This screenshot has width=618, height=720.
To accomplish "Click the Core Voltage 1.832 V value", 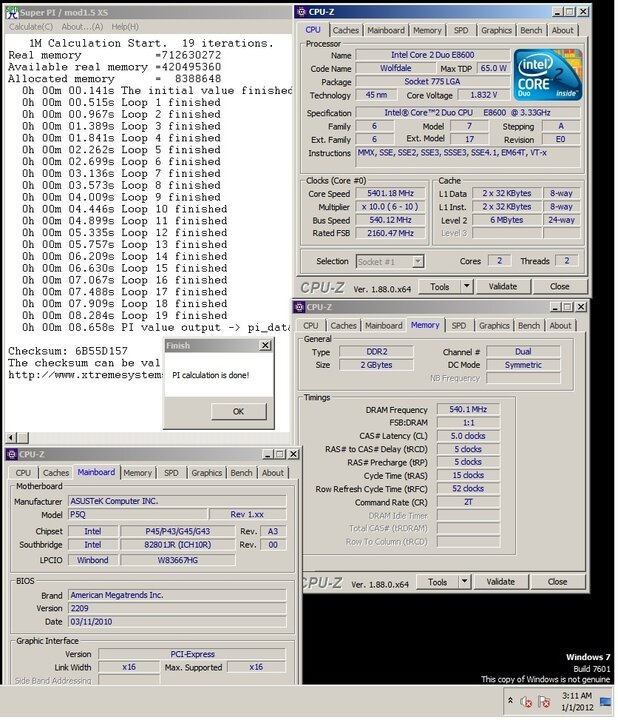I will [483, 95].
